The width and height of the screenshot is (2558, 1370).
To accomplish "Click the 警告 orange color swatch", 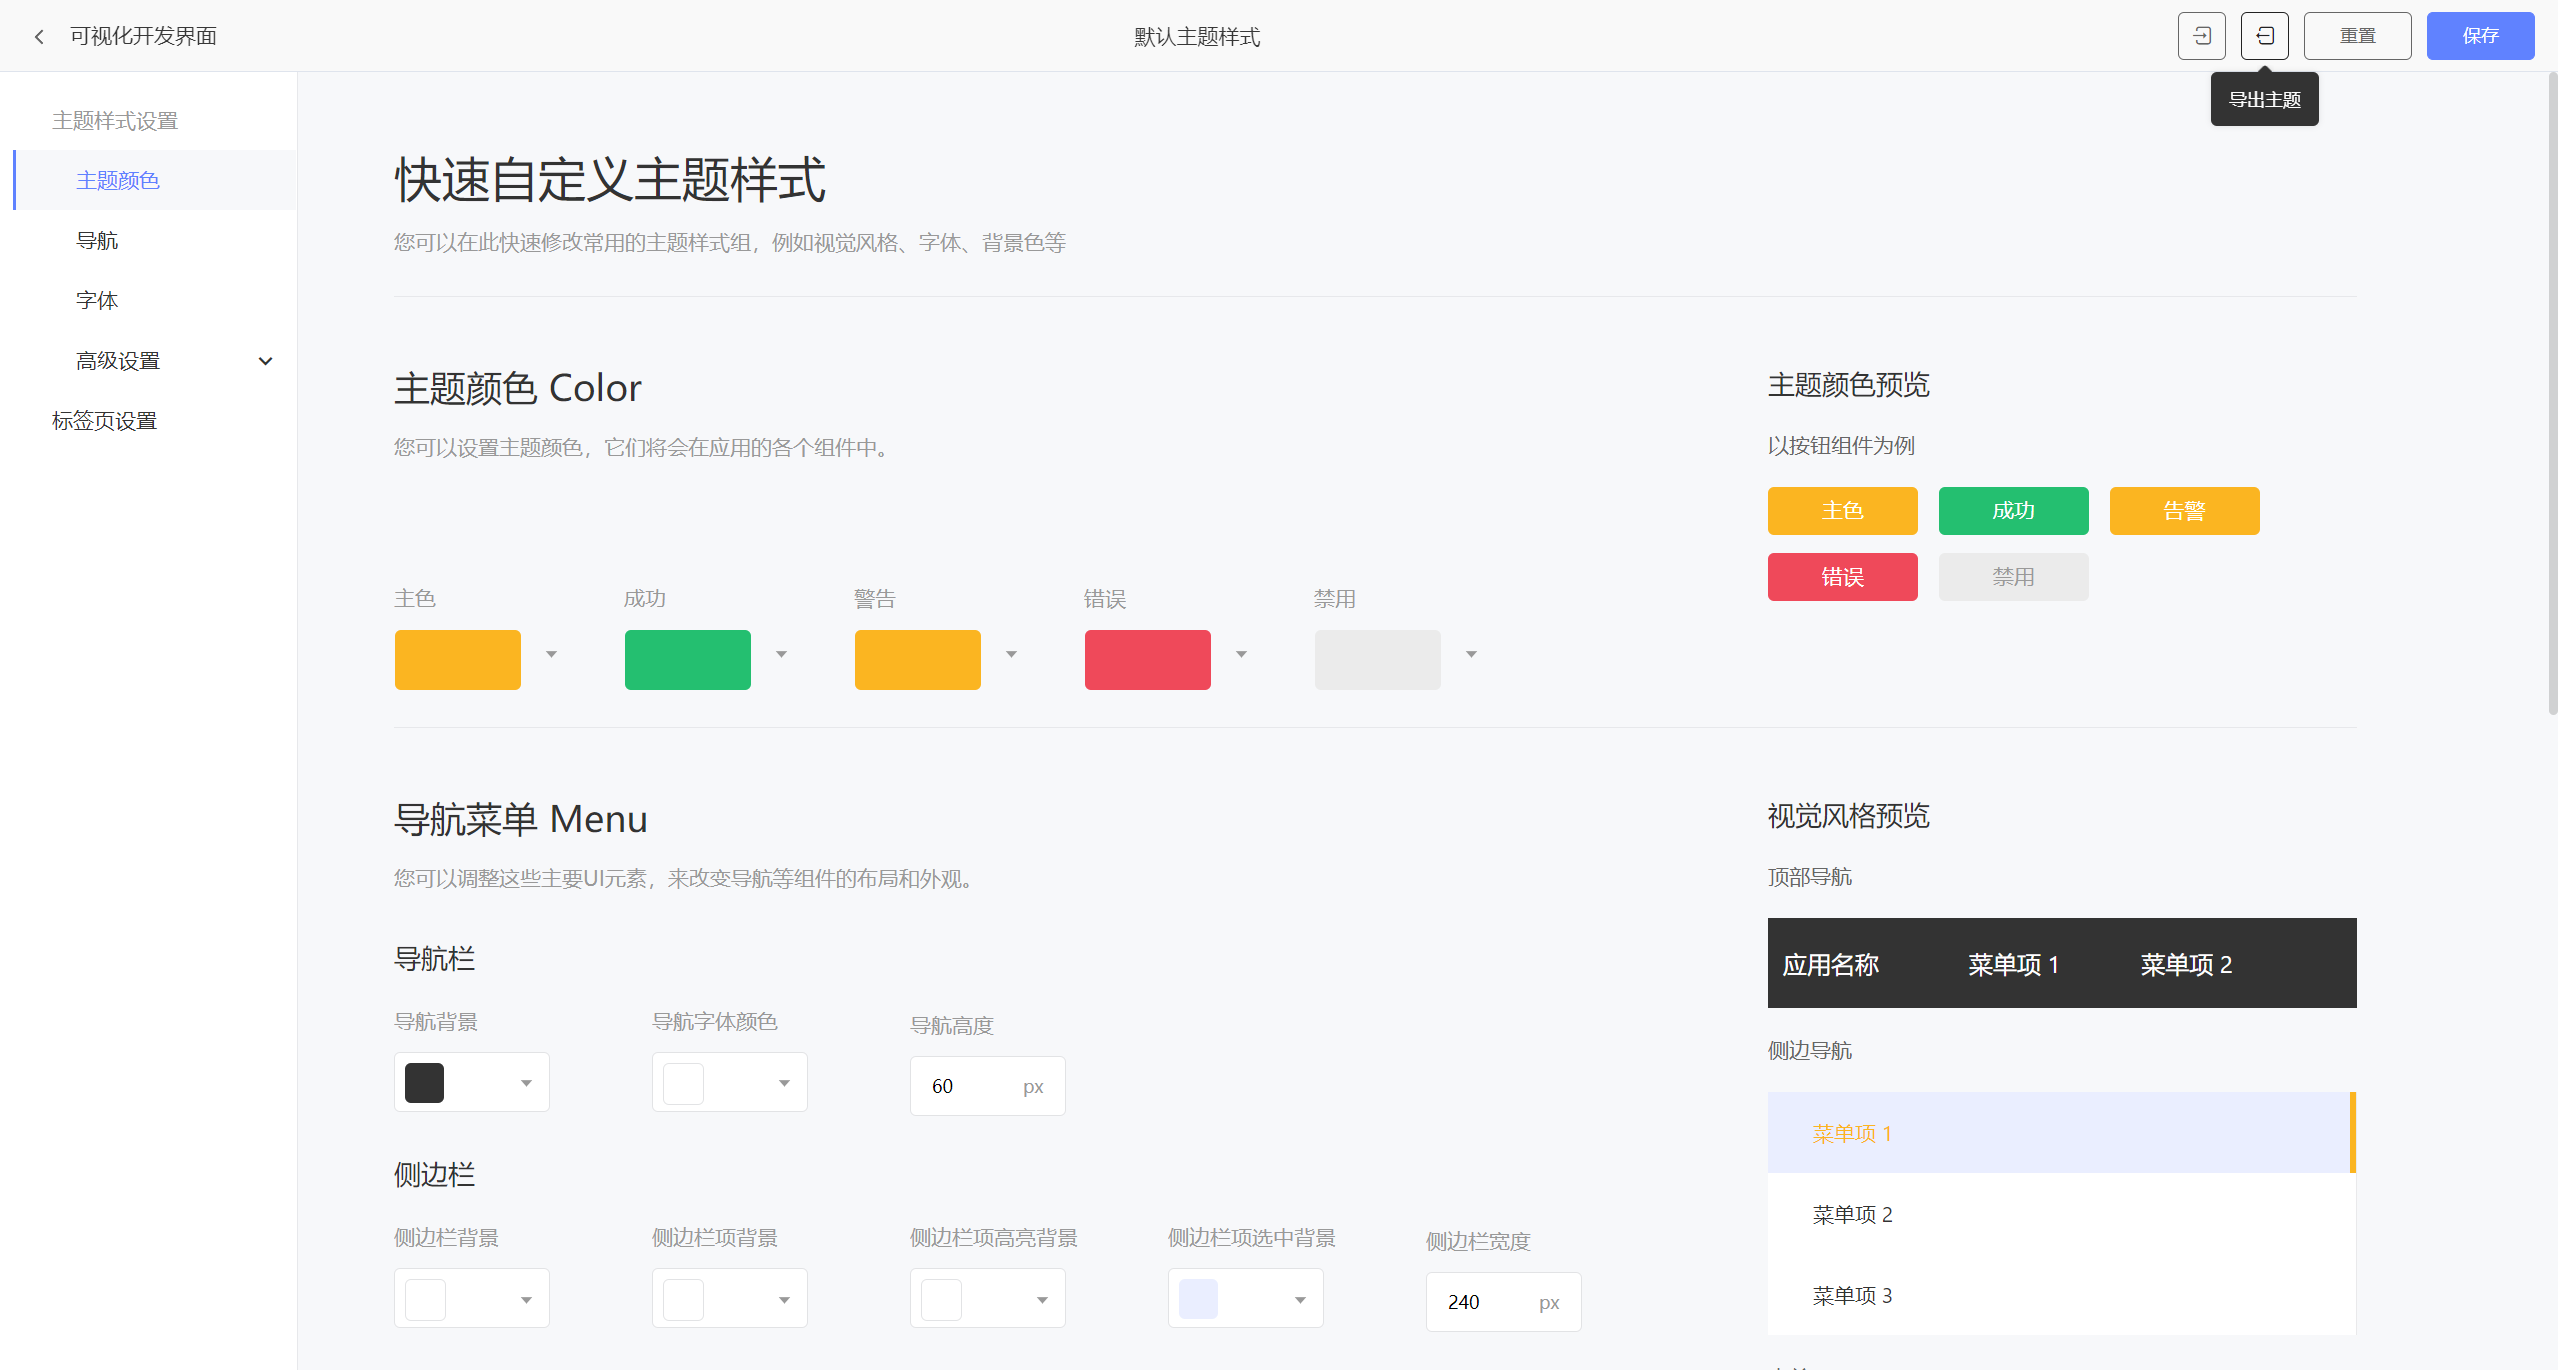I will (x=918, y=659).
